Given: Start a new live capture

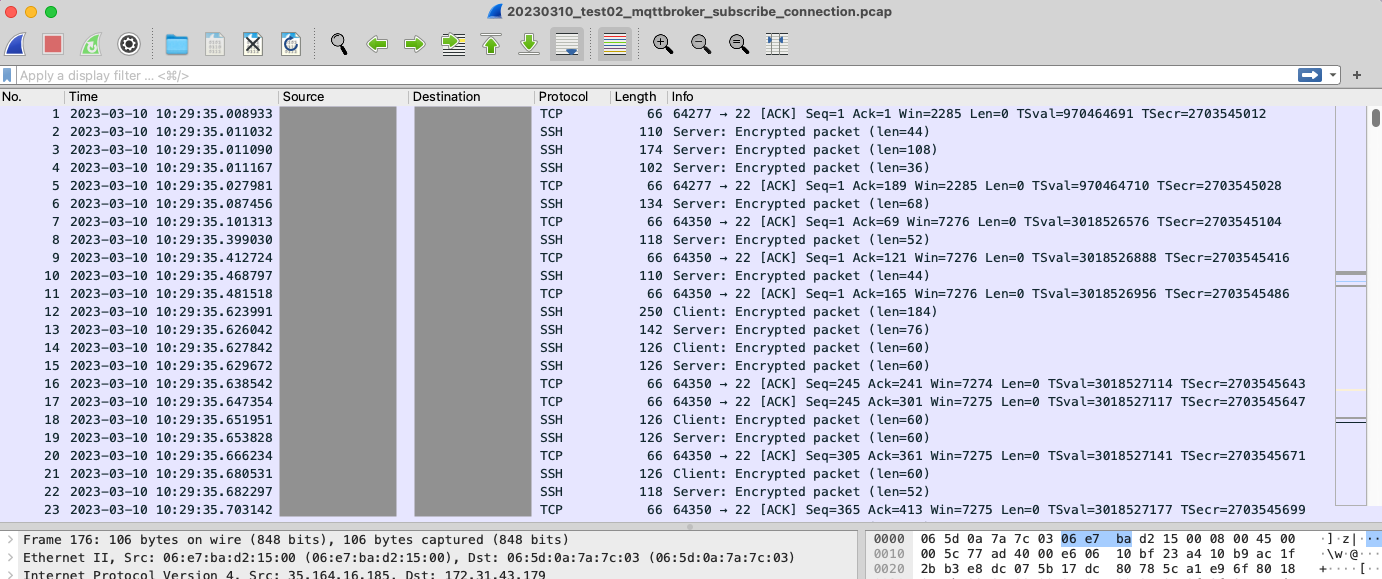Looking at the screenshot, I should point(15,44).
